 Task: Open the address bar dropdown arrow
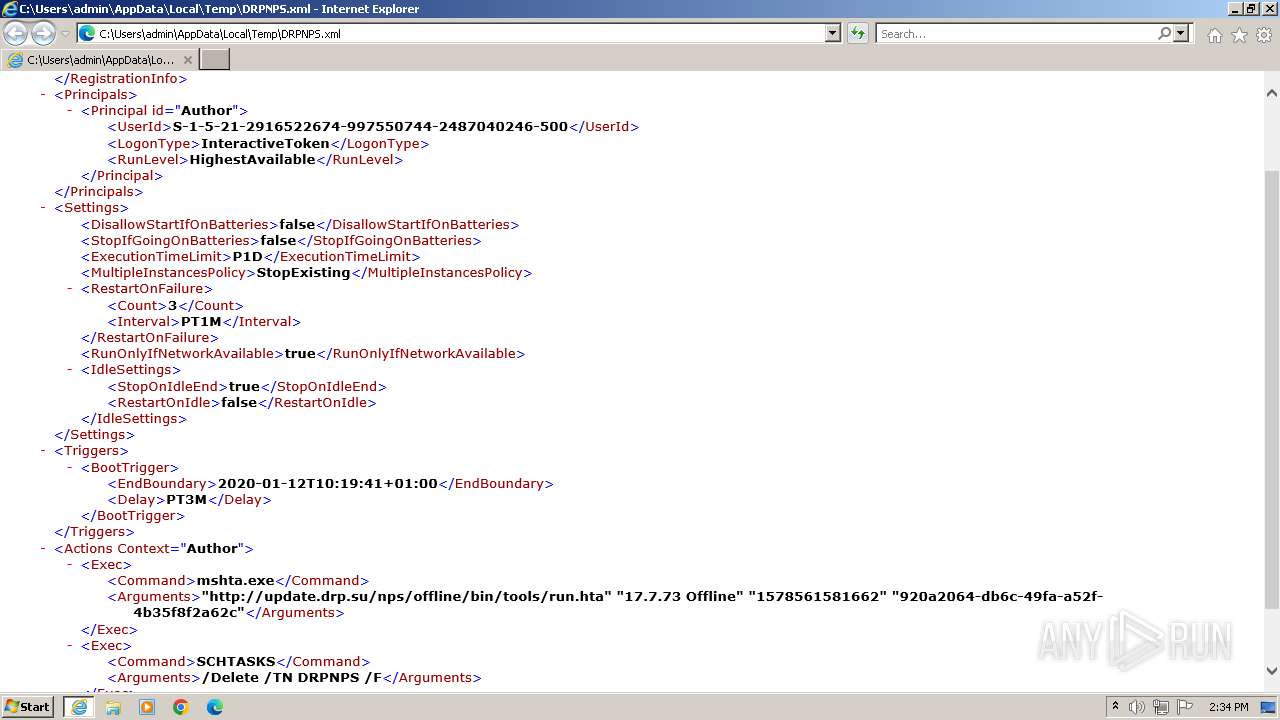point(832,33)
